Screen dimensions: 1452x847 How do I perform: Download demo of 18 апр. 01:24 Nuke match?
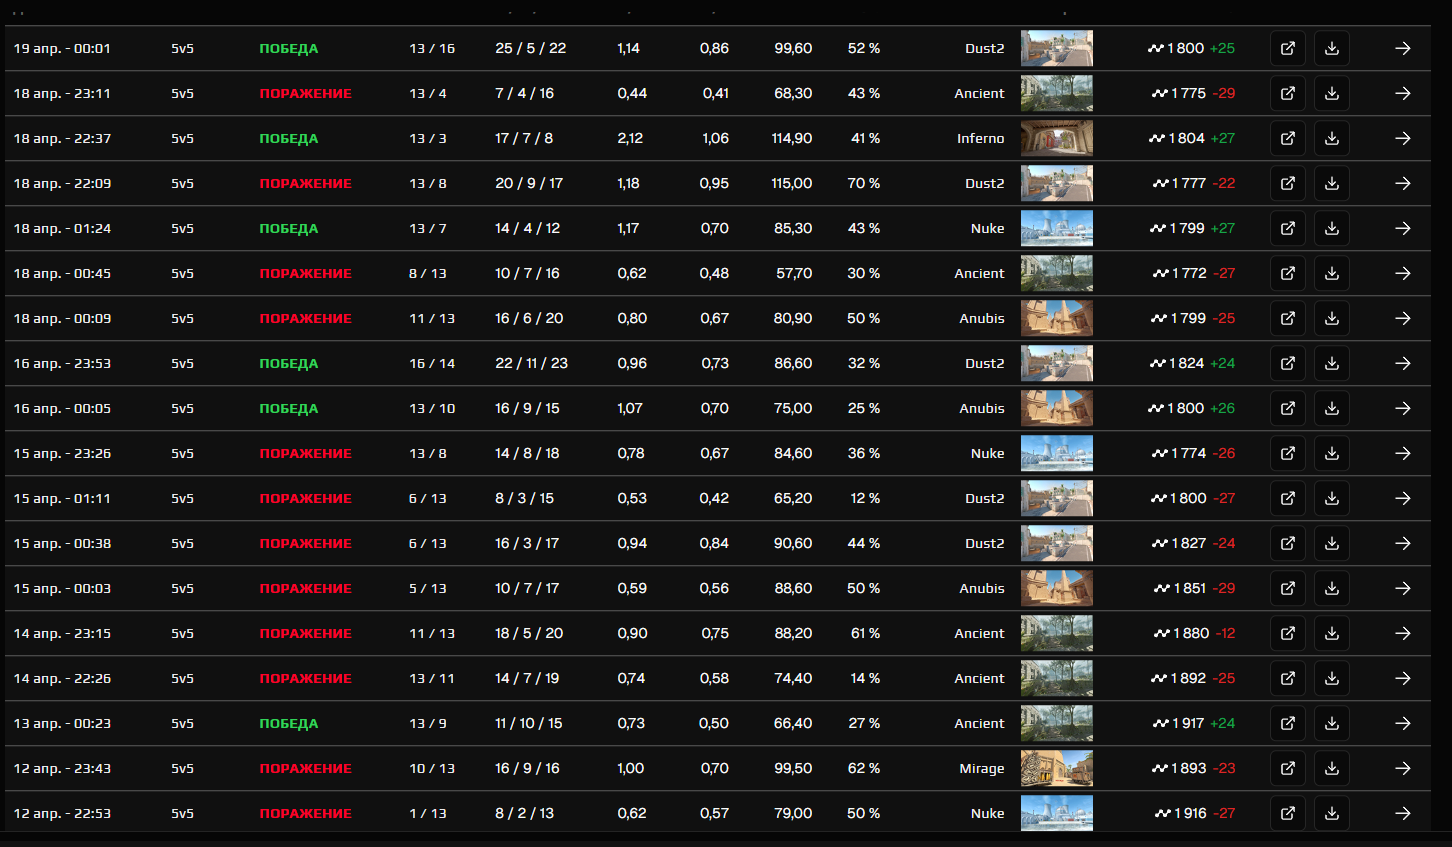click(1332, 228)
